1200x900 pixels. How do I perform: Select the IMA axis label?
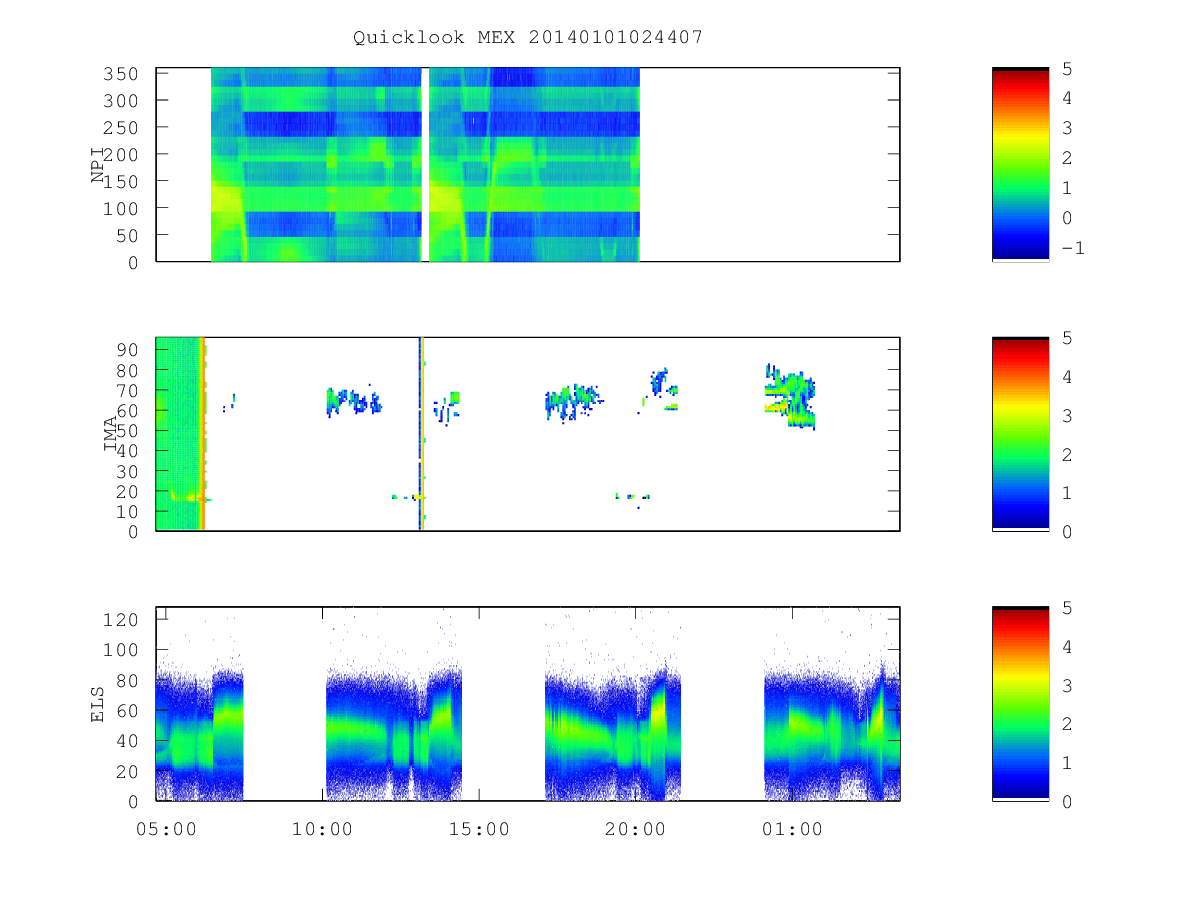111,434
